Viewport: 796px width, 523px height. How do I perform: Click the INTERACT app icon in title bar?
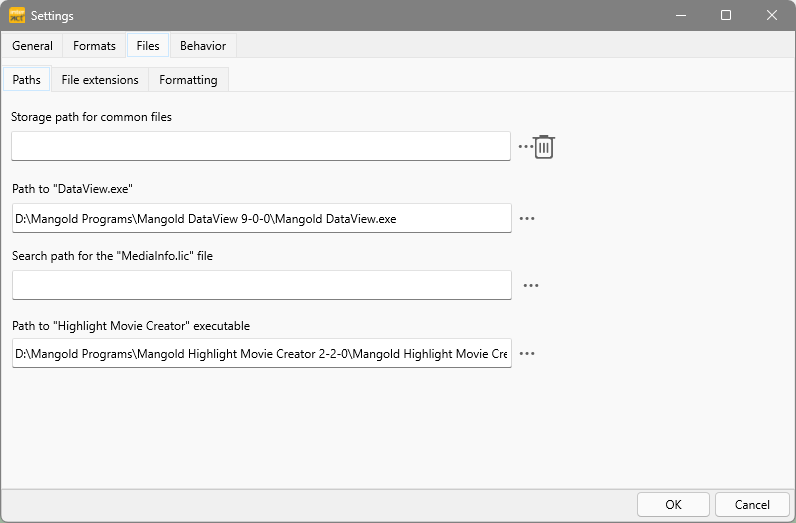point(17,15)
